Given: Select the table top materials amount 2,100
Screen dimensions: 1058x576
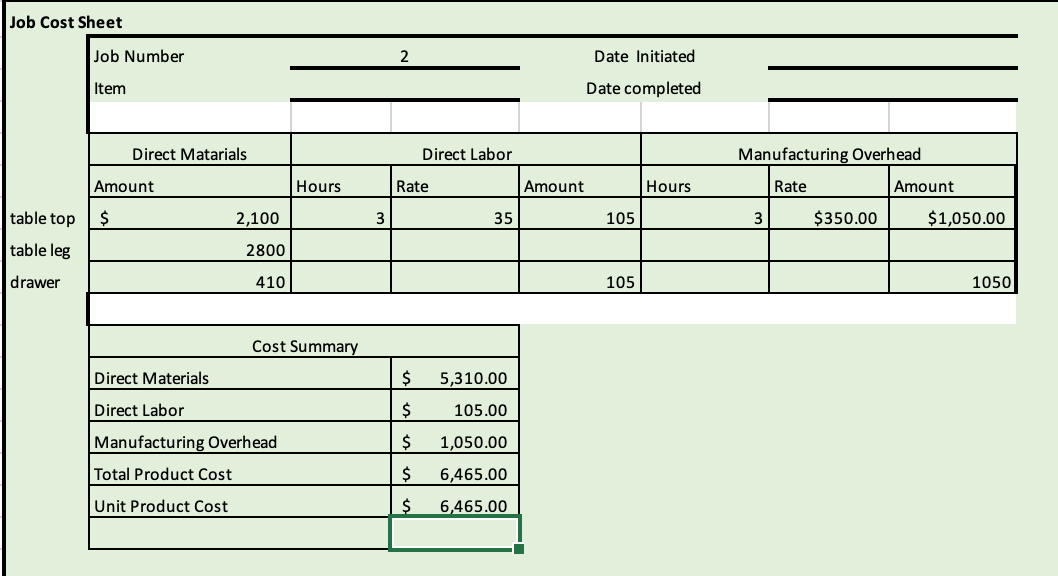Looking at the screenshot, I should click(190, 214).
